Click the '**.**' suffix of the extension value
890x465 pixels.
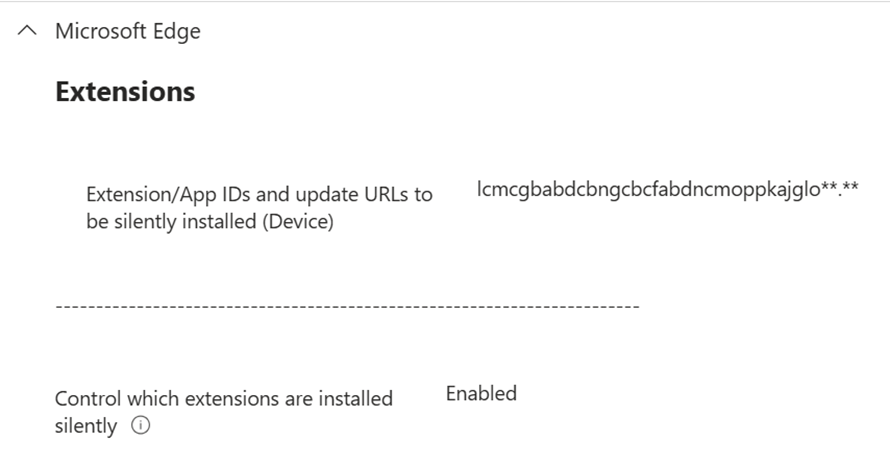click(x=841, y=188)
